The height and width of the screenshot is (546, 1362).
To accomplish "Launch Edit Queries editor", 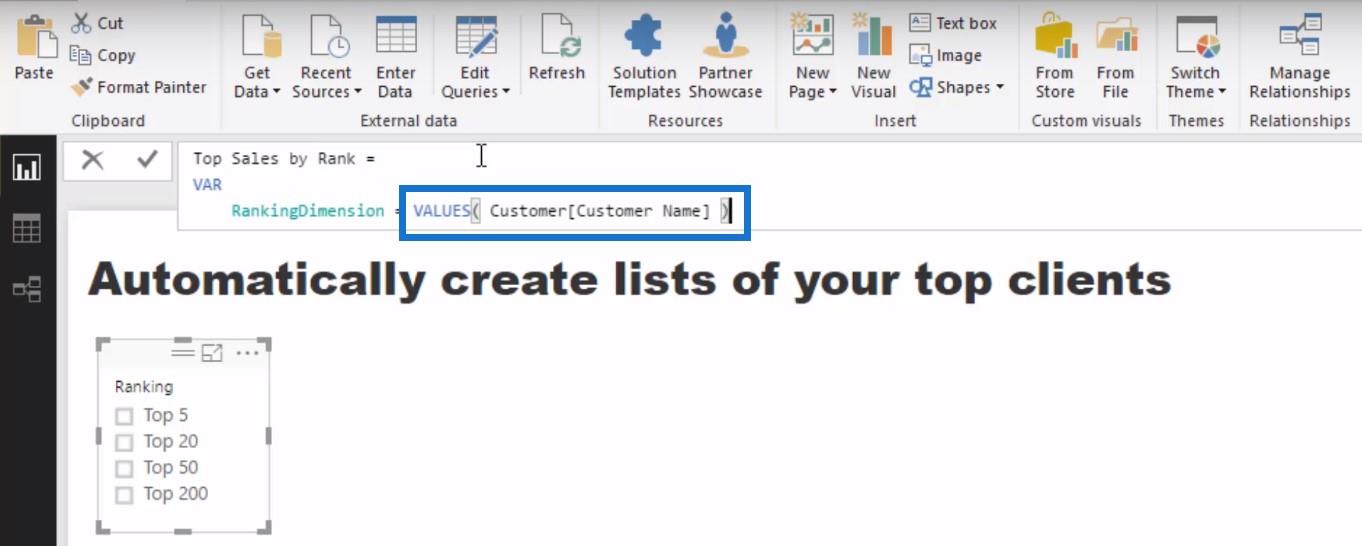I will (475, 37).
